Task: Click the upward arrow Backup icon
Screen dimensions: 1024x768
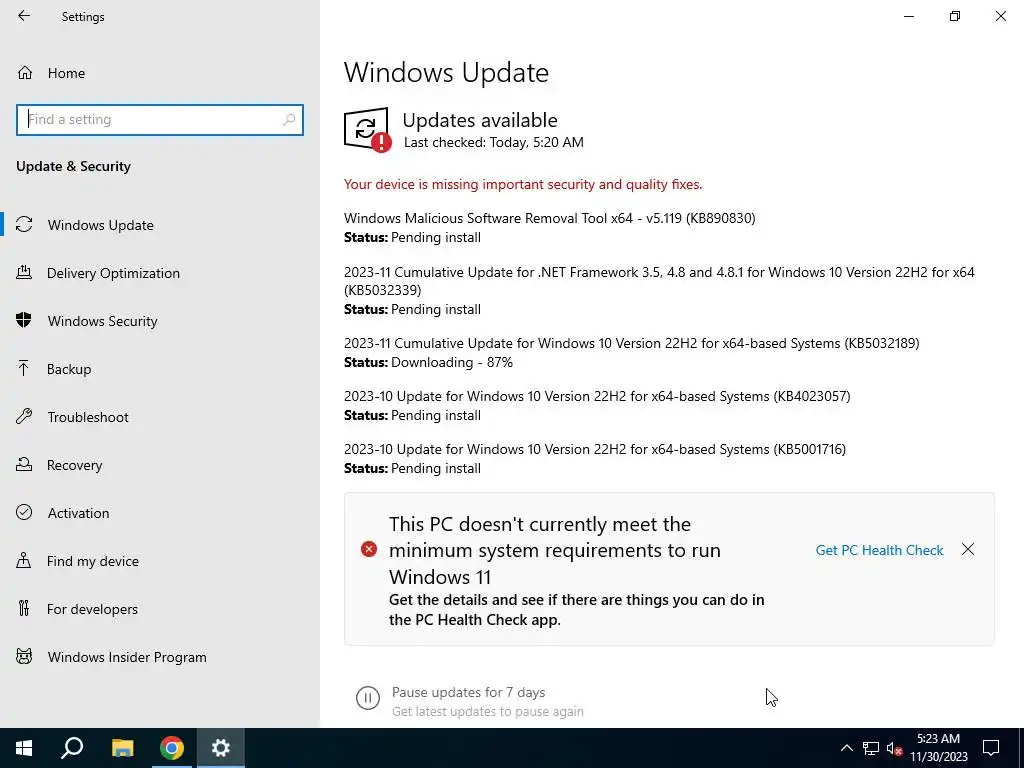Action: 24,368
